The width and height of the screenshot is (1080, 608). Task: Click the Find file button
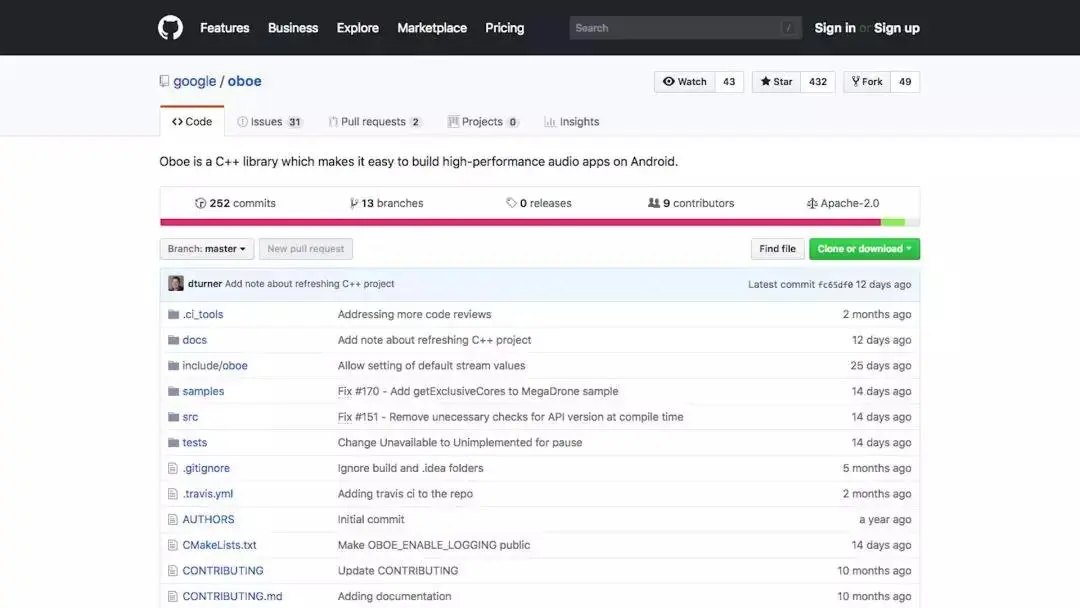[777, 249]
